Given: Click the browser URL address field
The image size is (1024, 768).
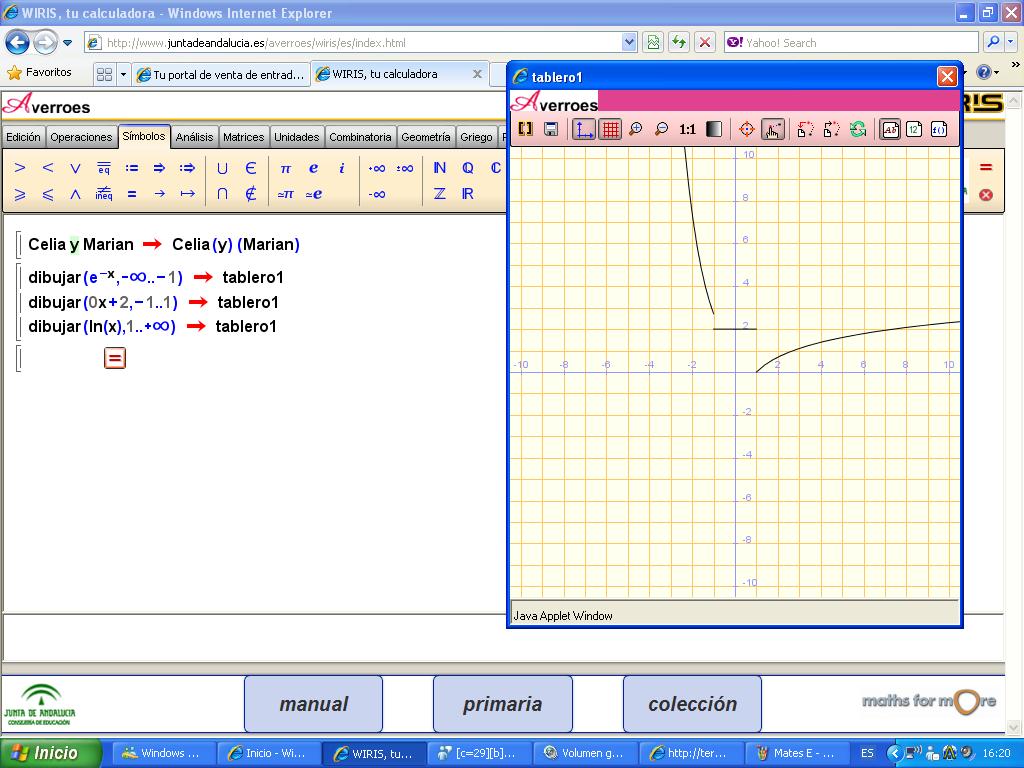Looking at the screenshot, I should [362, 42].
